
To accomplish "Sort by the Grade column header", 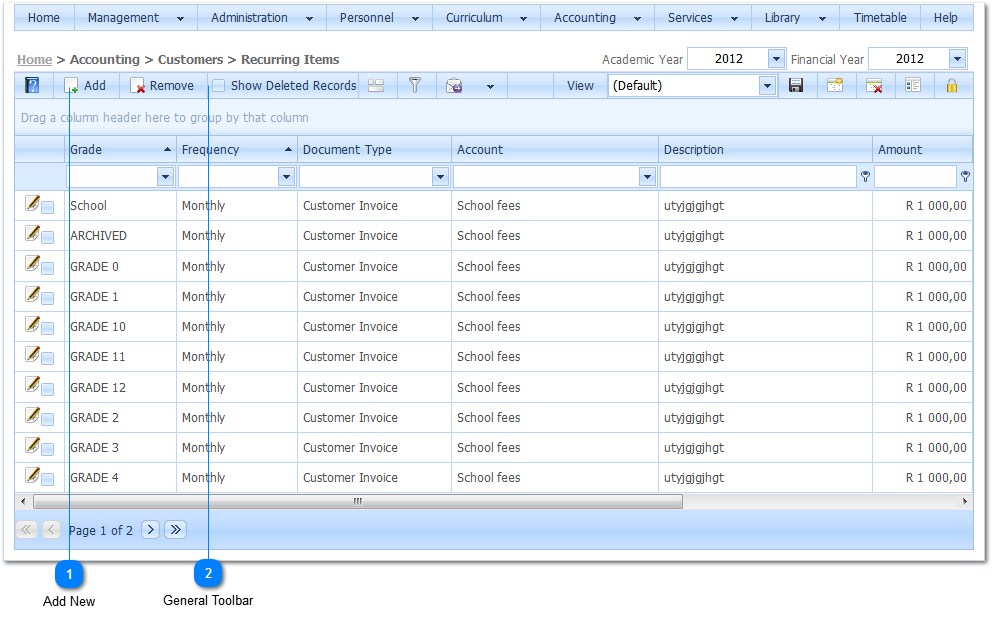I will pos(120,149).
